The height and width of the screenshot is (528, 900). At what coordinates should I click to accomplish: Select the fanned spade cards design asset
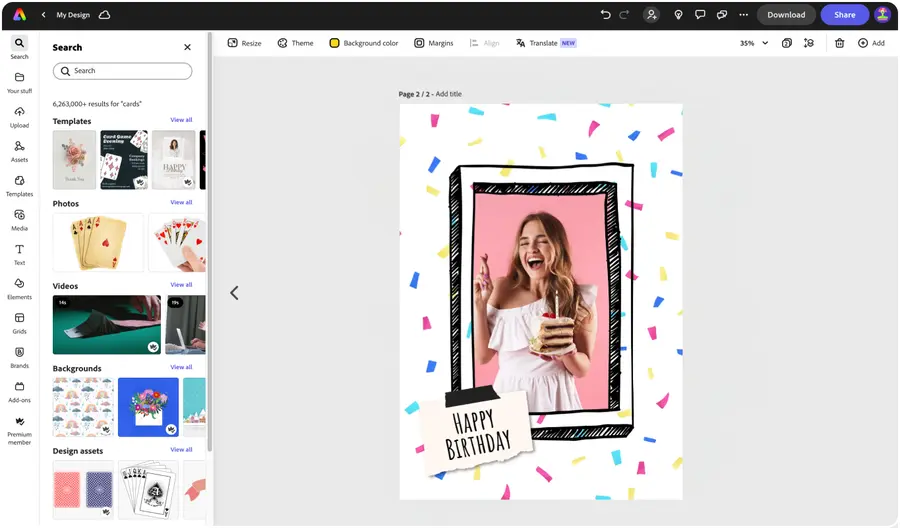click(x=149, y=489)
